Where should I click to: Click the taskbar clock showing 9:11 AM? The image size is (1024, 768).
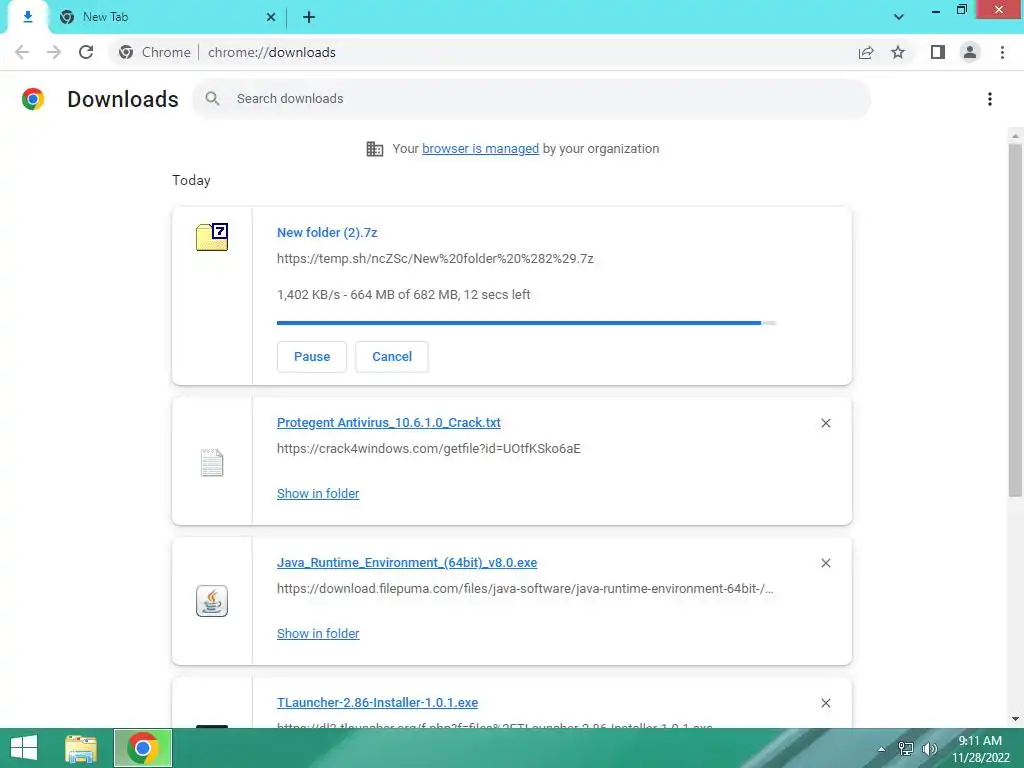(x=980, y=748)
